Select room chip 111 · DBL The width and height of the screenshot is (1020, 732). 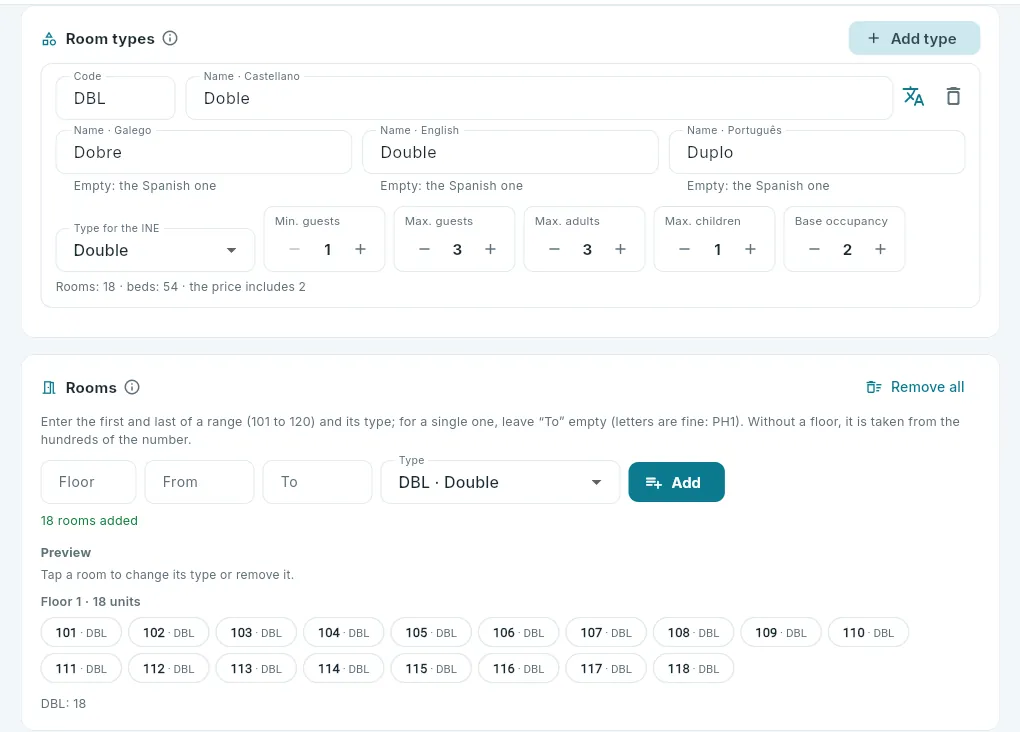click(81, 669)
